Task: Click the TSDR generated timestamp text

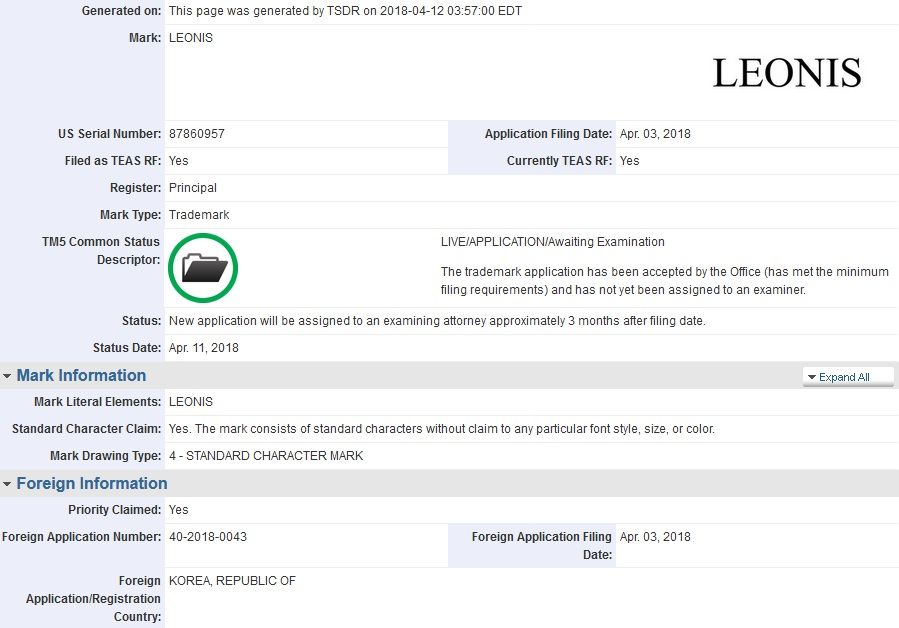Action: tap(345, 11)
